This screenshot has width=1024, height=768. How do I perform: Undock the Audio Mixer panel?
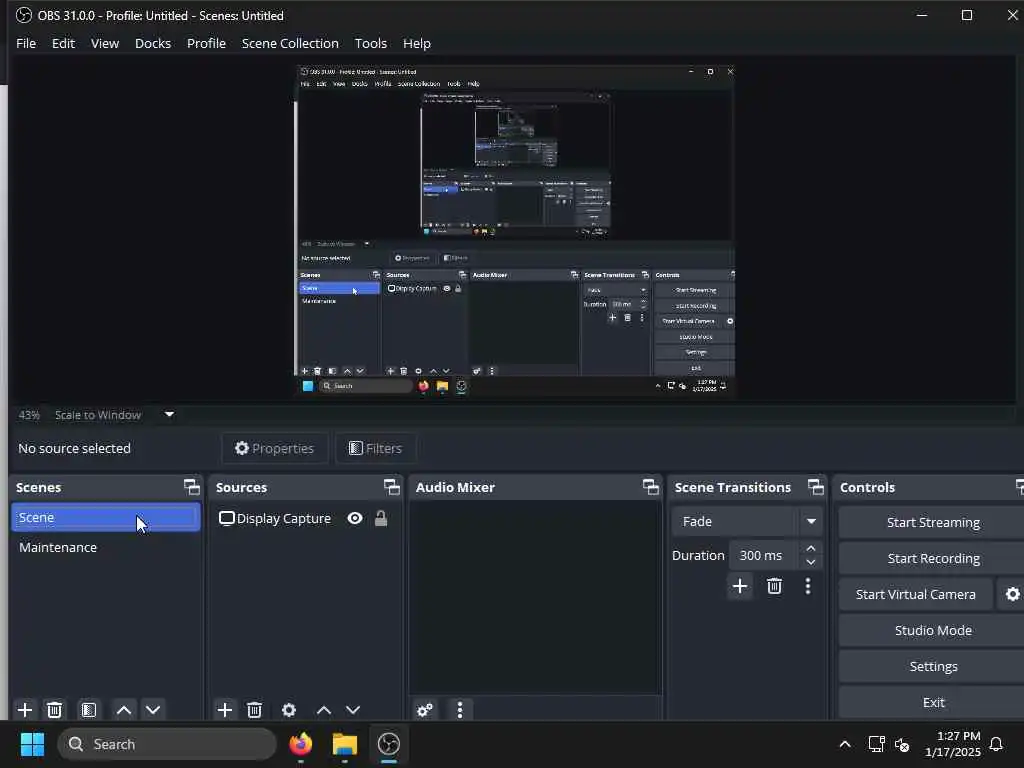[650, 487]
